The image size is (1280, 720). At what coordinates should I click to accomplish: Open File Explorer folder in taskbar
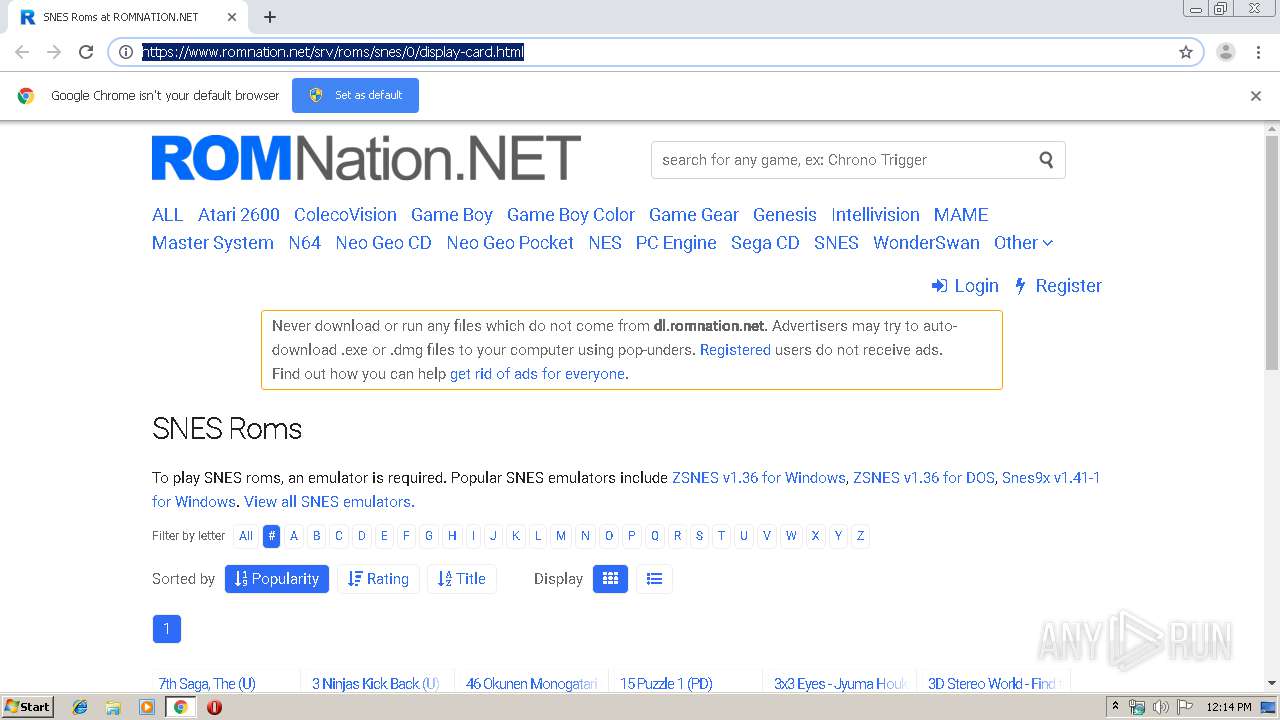pos(113,707)
